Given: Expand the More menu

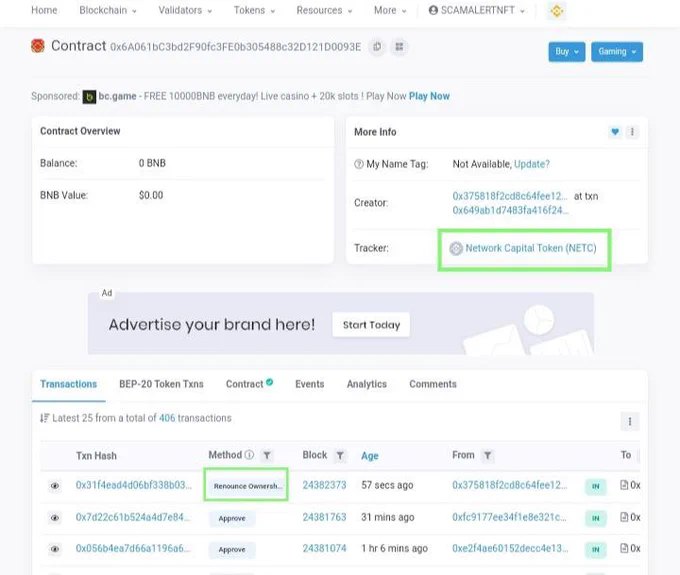Looking at the screenshot, I should point(390,10).
